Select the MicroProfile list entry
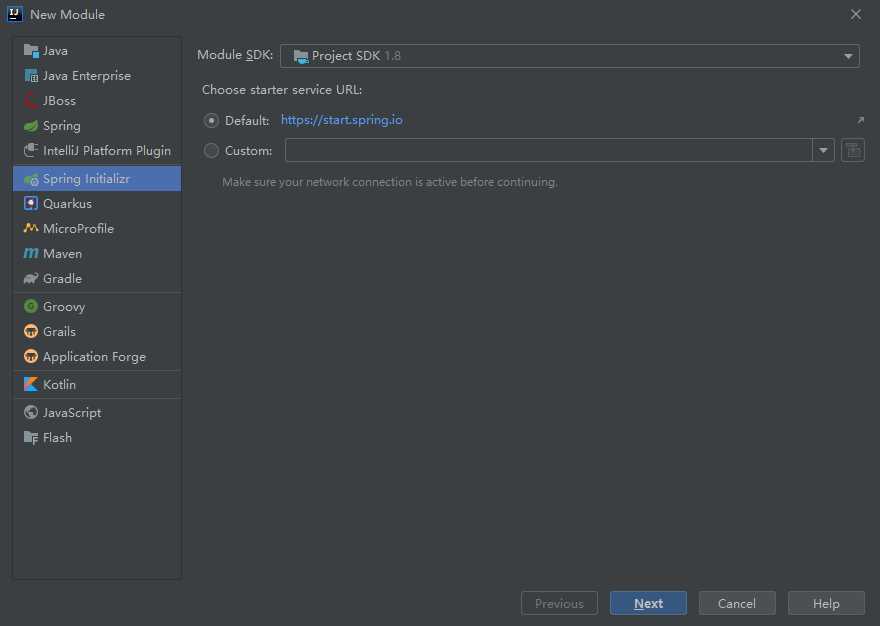The image size is (880, 626). coord(97,229)
